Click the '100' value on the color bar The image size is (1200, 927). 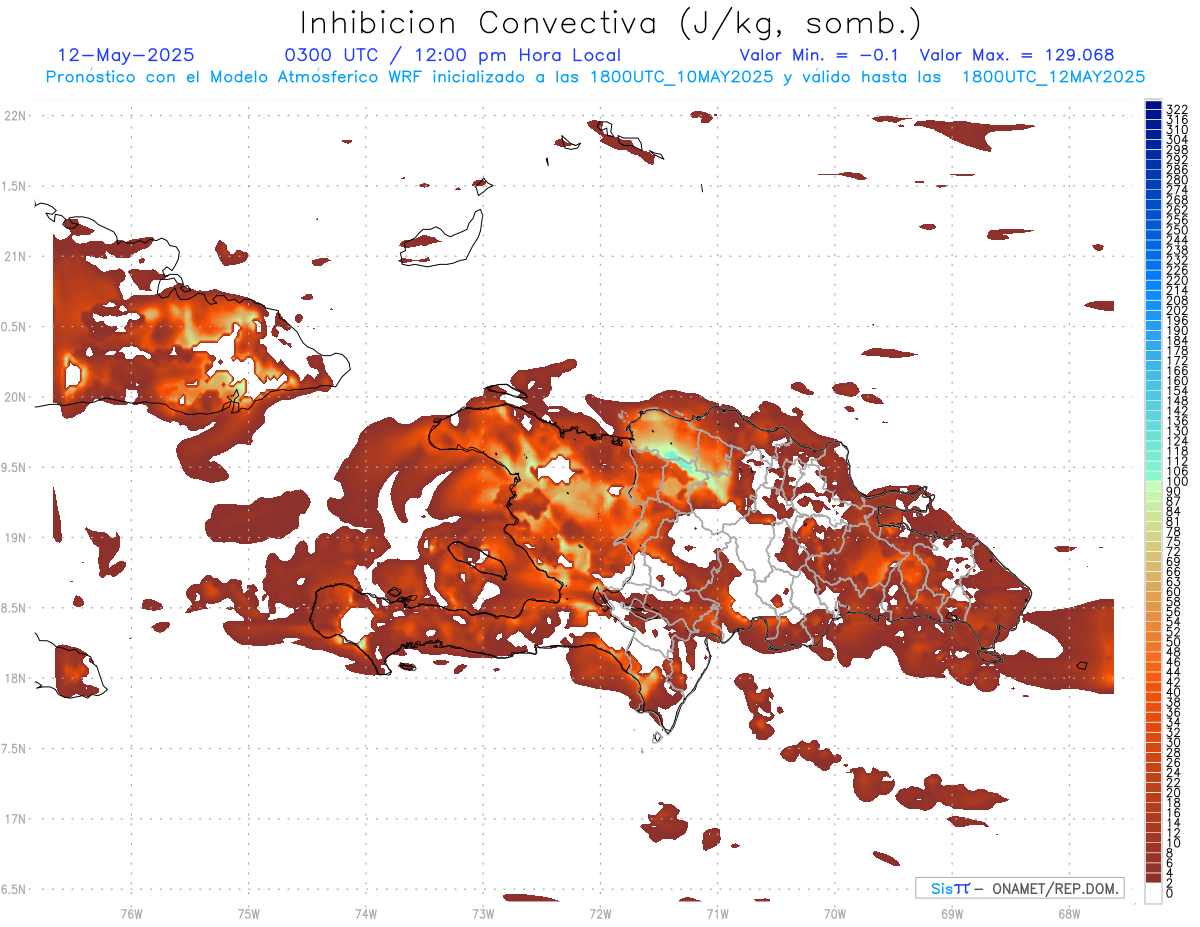1176,481
